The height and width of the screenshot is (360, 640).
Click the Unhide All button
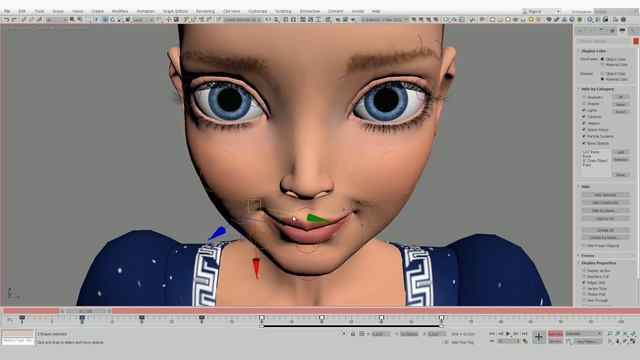pyautogui.click(x=605, y=230)
